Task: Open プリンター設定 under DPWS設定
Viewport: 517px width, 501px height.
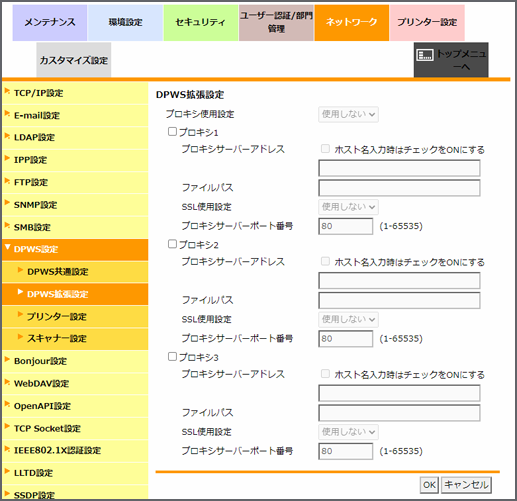Action: pyautogui.click(x=75, y=316)
